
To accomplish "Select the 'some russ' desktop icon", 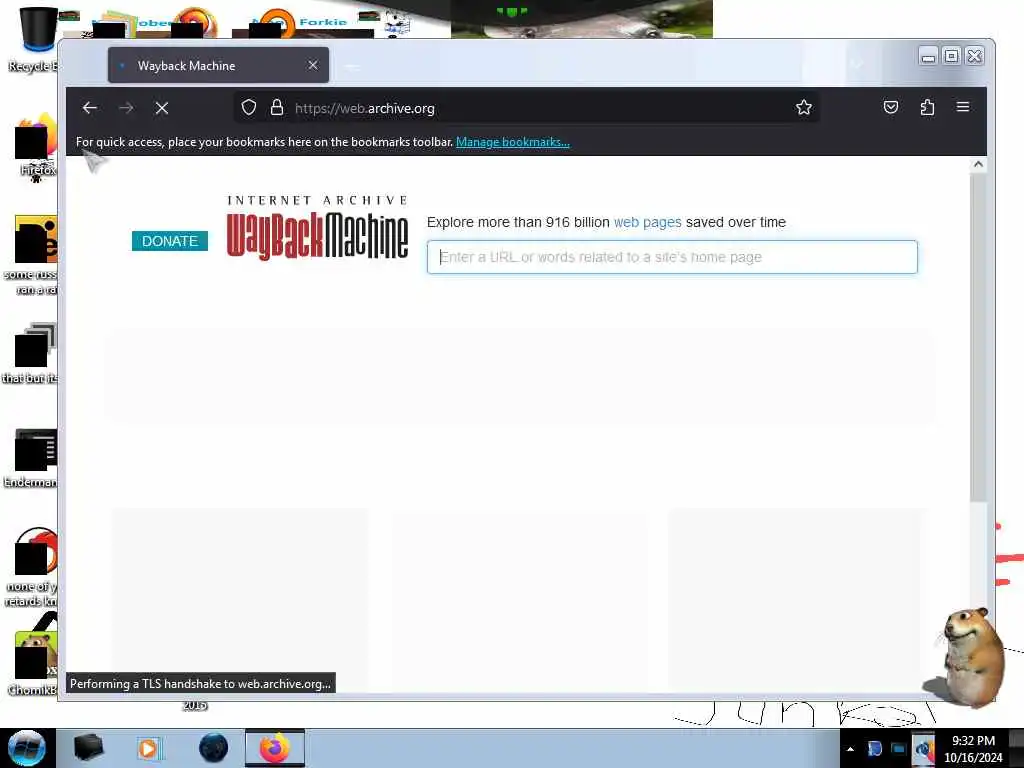I will coord(33,256).
